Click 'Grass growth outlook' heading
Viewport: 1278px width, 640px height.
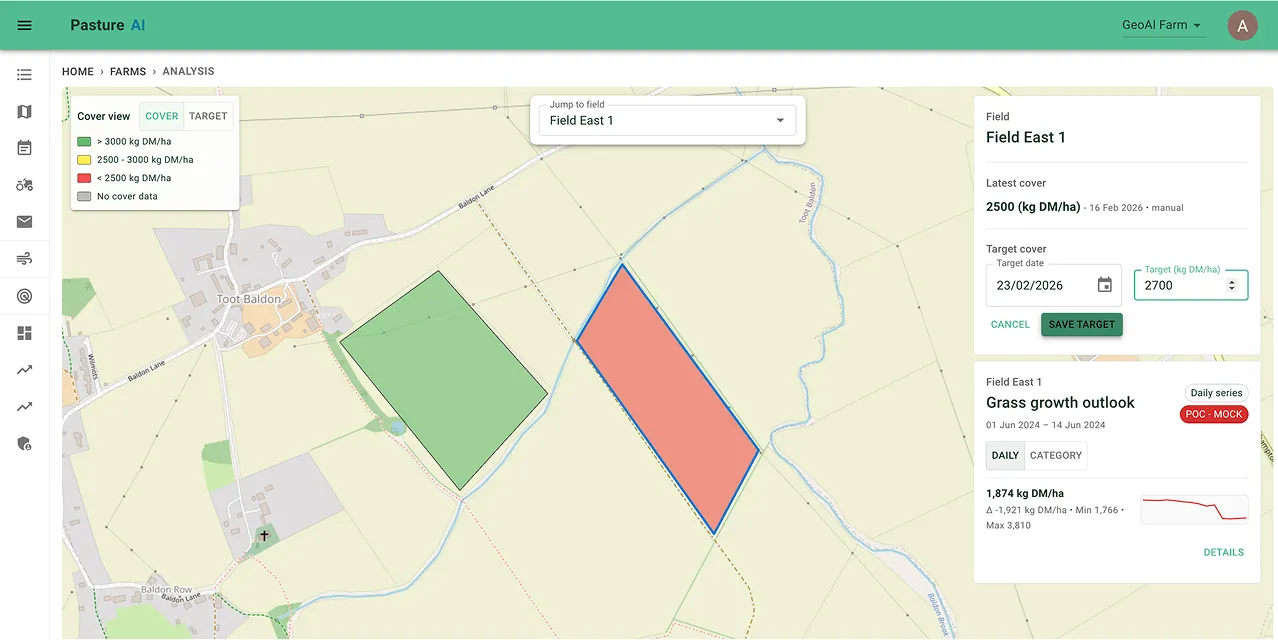(1060, 402)
